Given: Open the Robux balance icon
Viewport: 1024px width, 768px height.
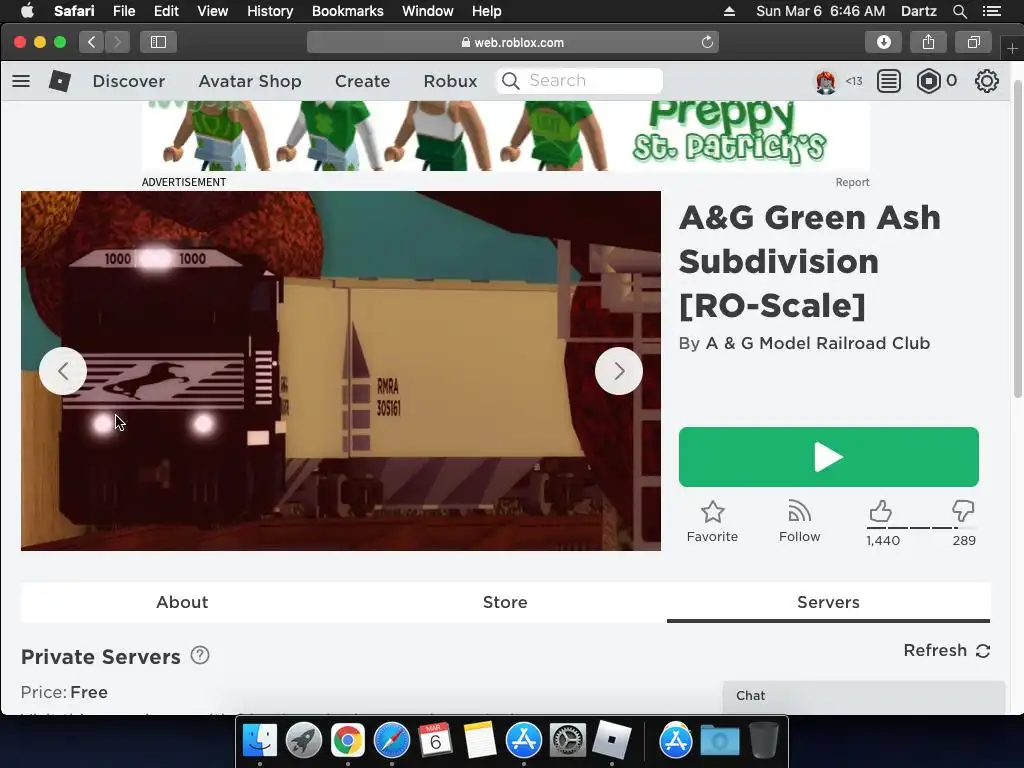Looking at the screenshot, I should (x=928, y=81).
